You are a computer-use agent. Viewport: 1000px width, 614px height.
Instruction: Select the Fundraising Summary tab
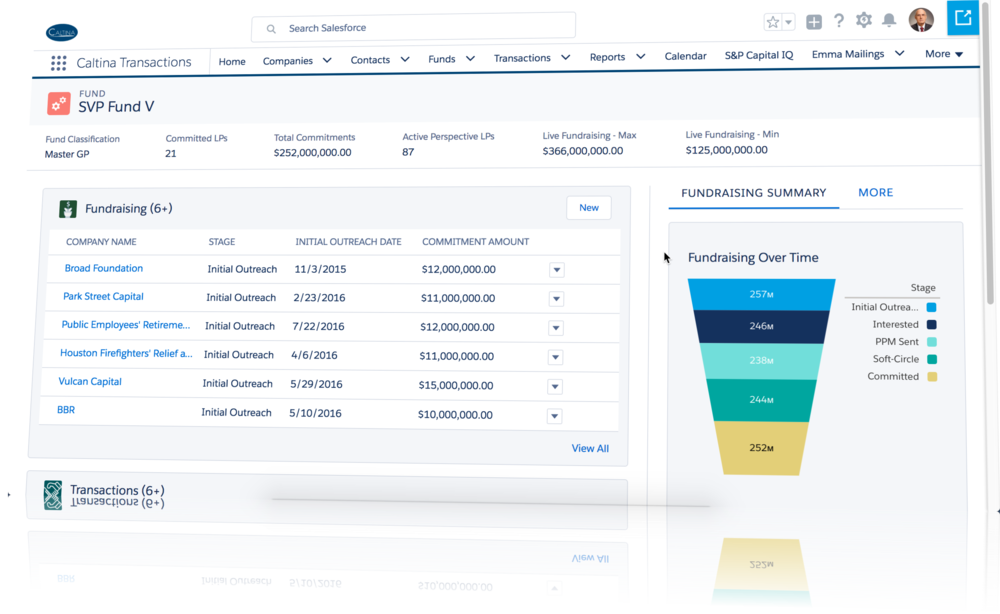point(754,193)
